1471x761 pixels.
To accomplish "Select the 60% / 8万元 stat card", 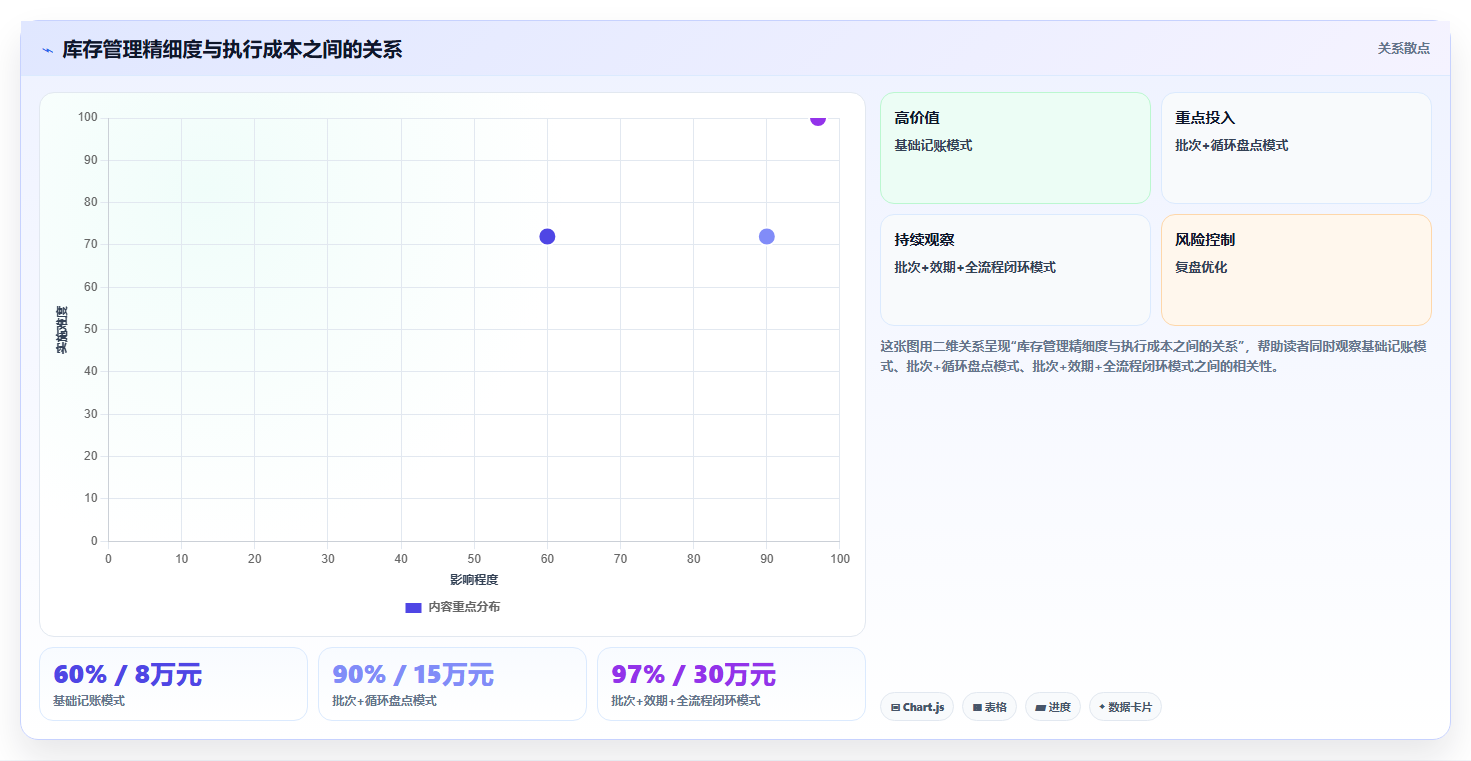I will (173, 684).
